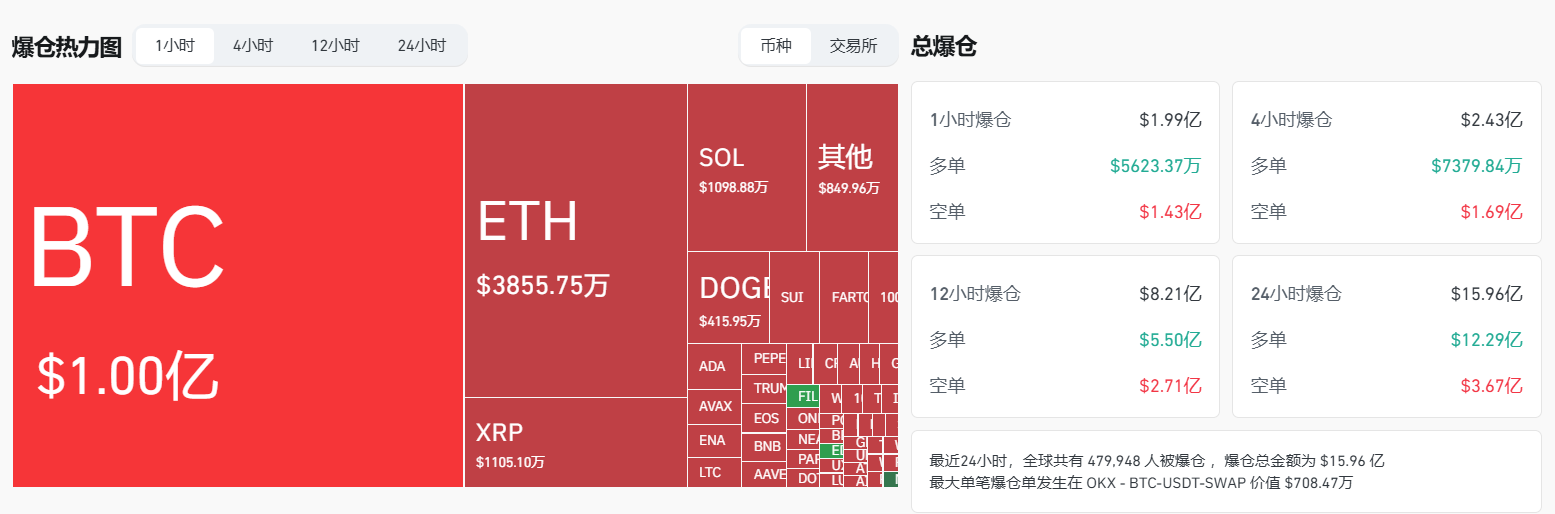This screenshot has height=514, width=1555.
Task: Toggle heatmap view to 交易所
Action: click(x=853, y=46)
